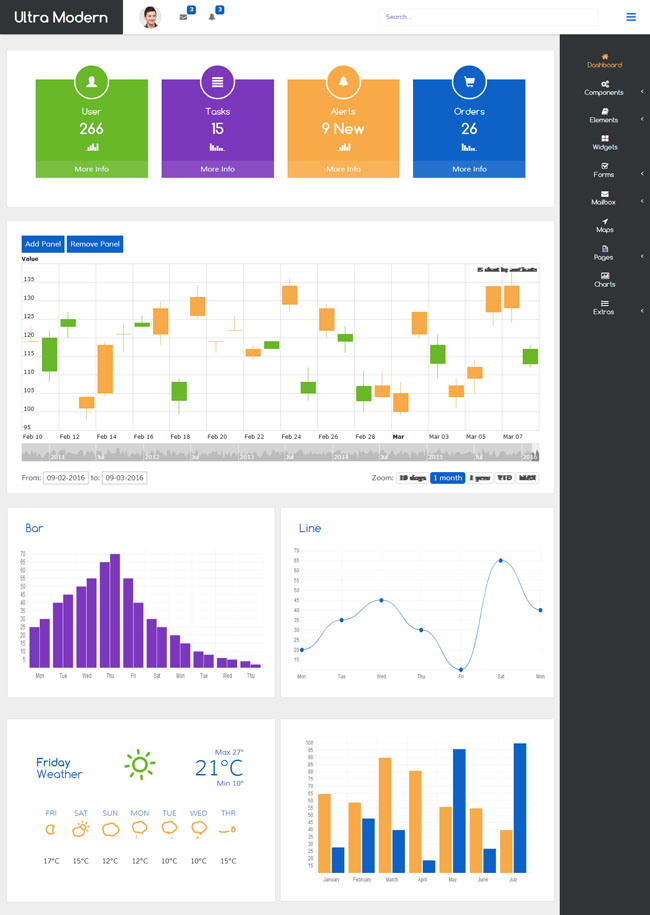The width and height of the screenshot is (650, 915).
Task: Click the Search input field
Action: tap(488, 17)
